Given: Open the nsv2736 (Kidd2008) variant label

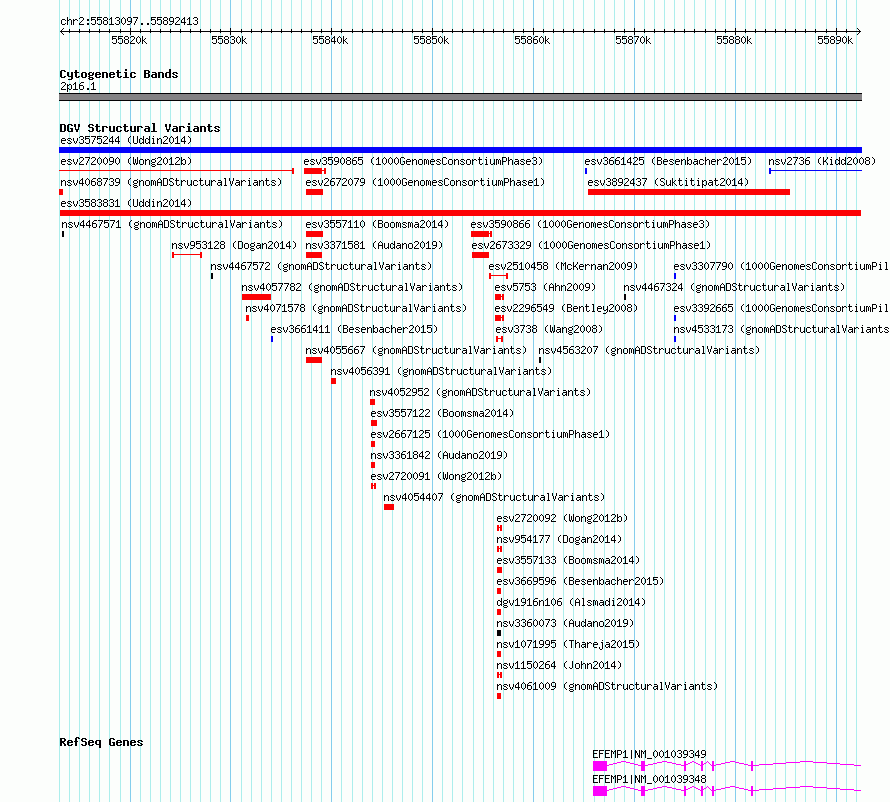Looking at the screenshot, I should coord(822,161).
